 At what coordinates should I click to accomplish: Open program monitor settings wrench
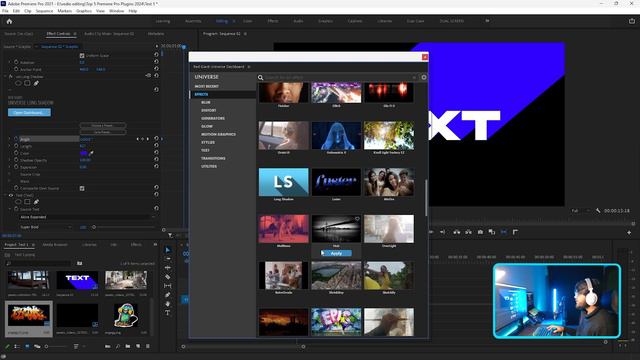point(598,211)
